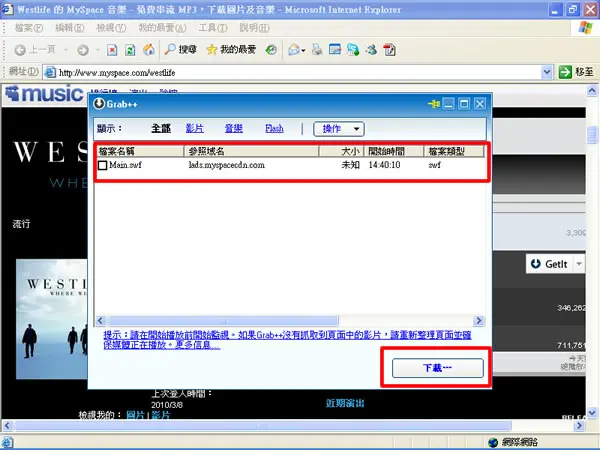The width and height of the screenshot is (600, 450).
Task: Click the Print icon in toolbar
Action: [x=316, y=50]
